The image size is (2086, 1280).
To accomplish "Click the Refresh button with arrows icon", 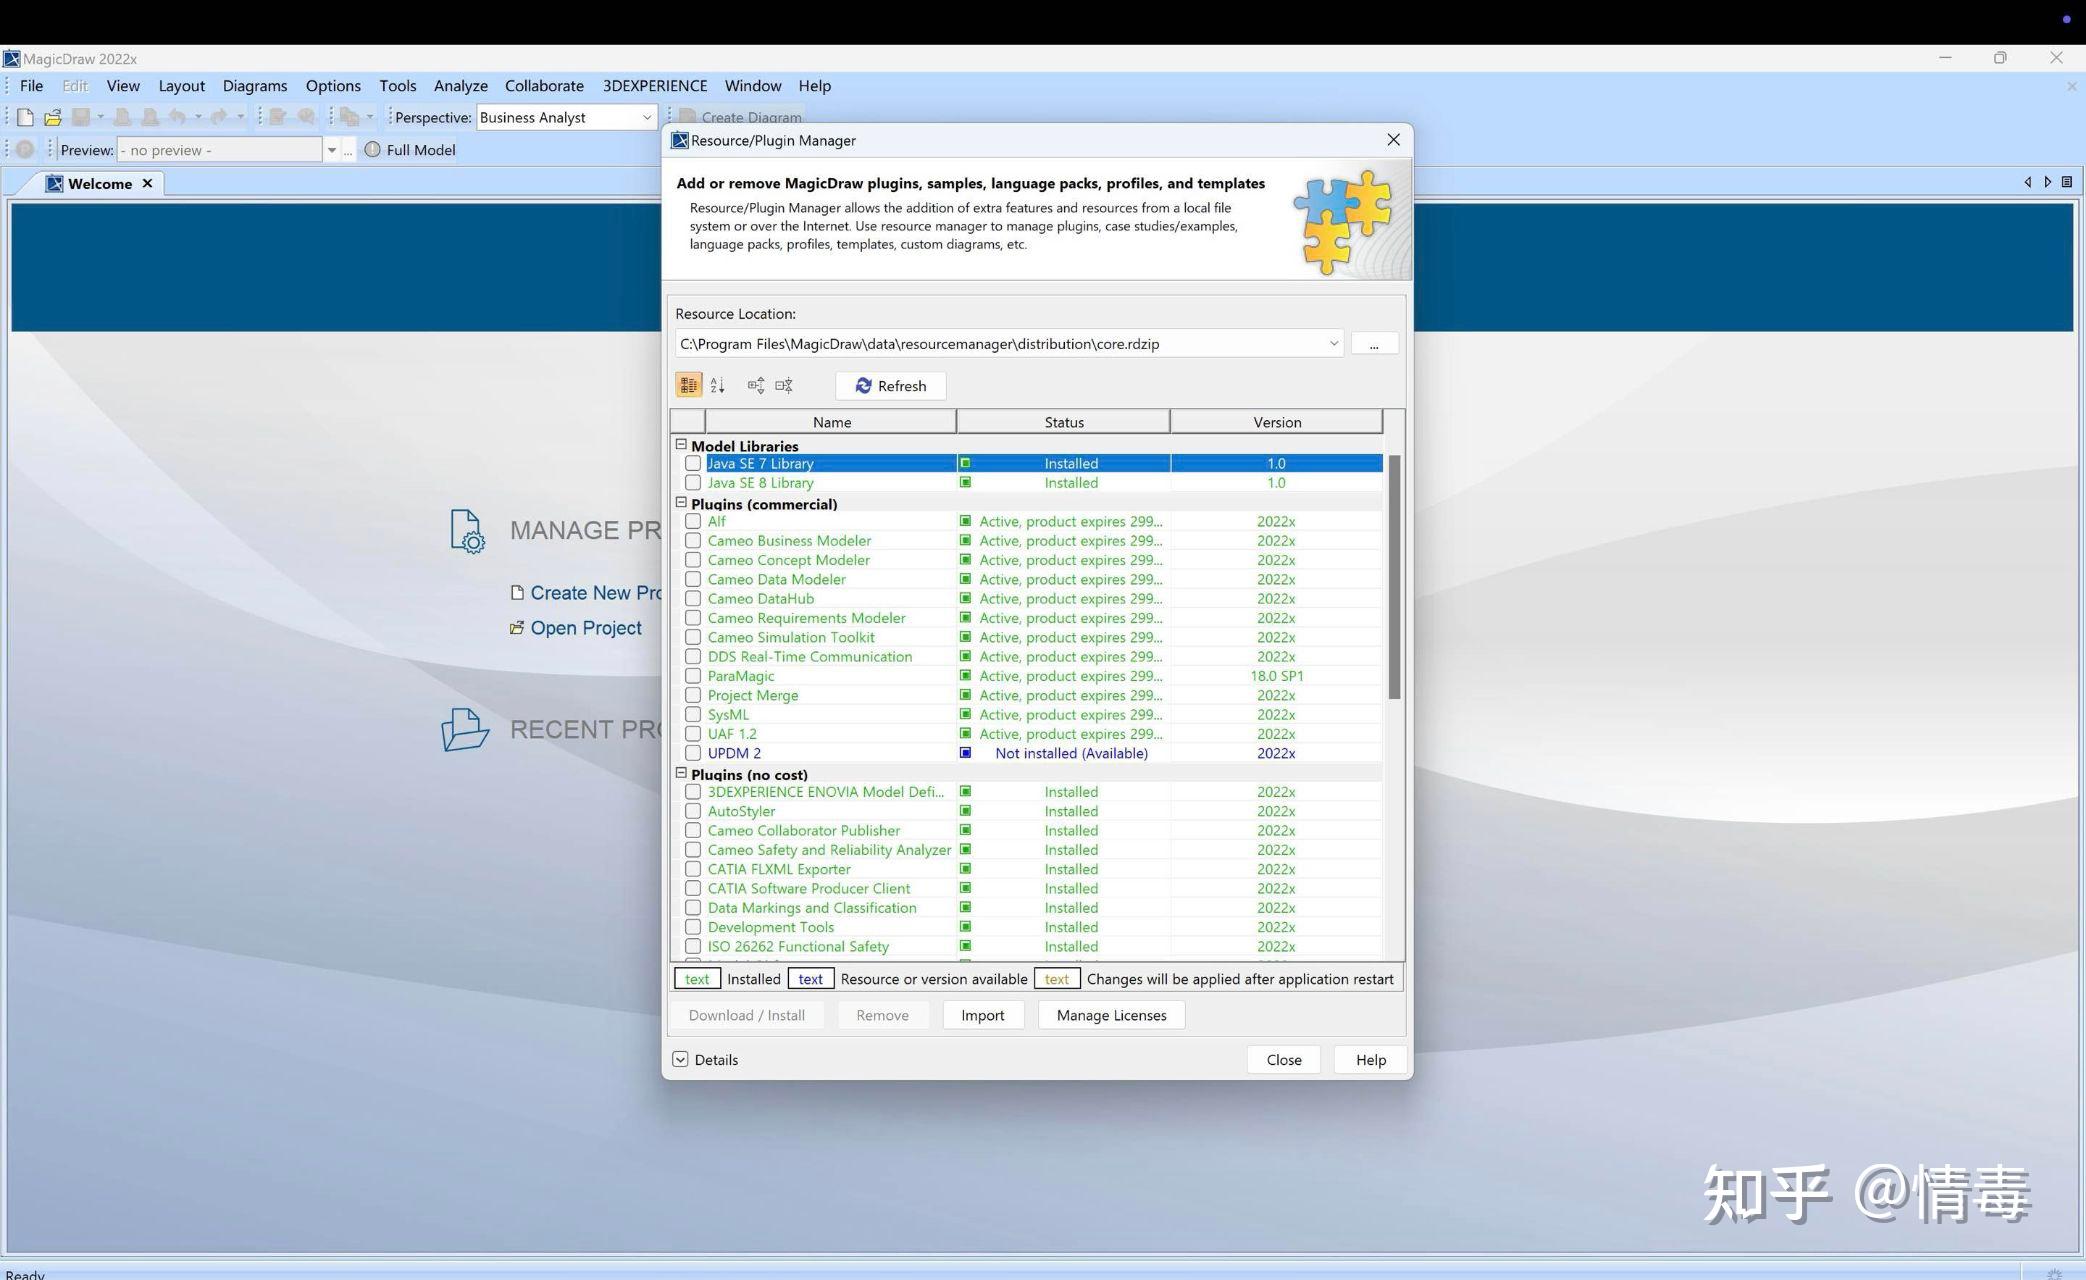I will pyautogui.click(x=890, y=386).
